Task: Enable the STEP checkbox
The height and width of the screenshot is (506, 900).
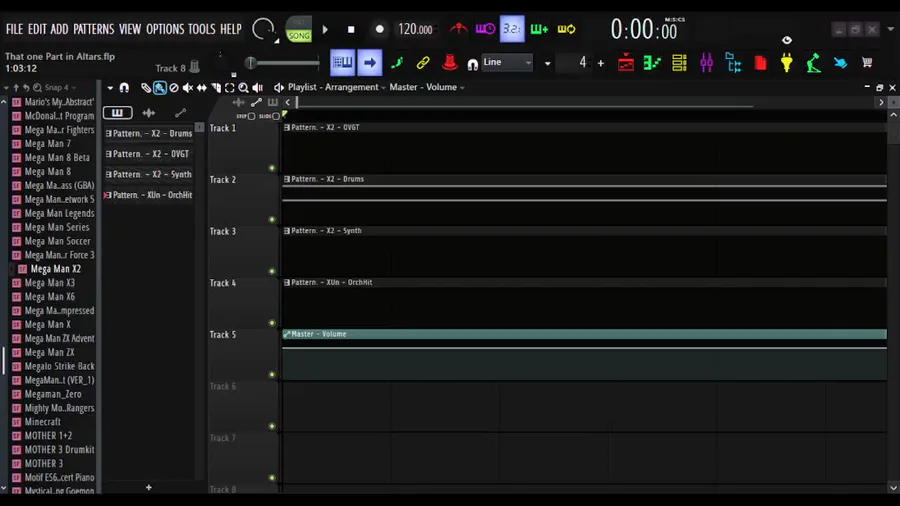Action: click(251, 116)
